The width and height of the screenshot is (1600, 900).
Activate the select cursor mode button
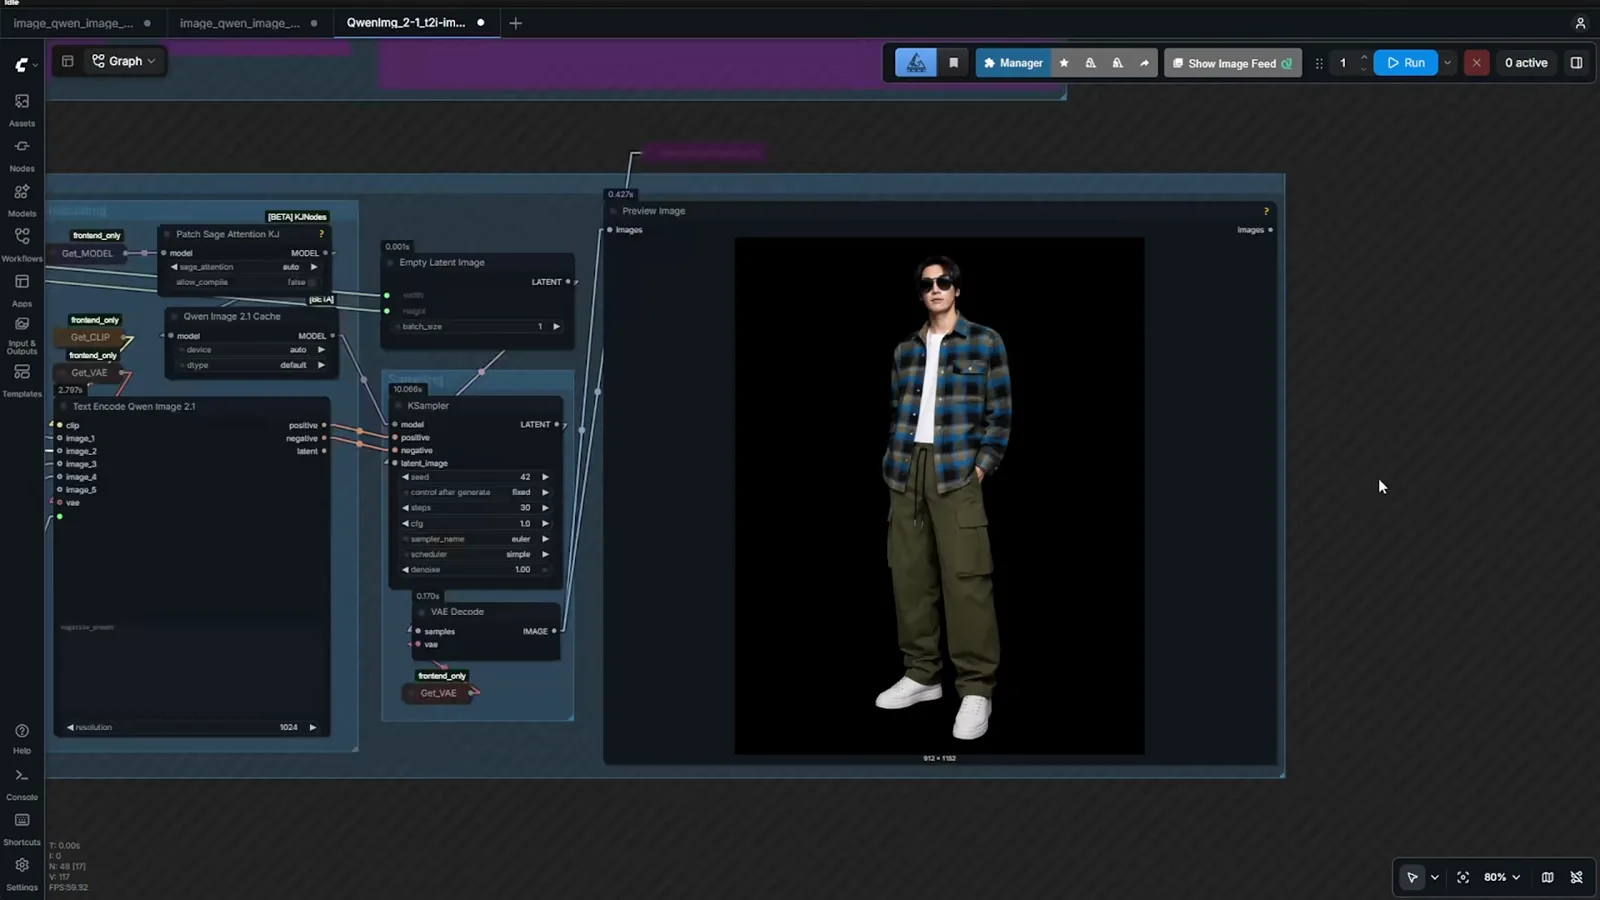[1412, 877]
